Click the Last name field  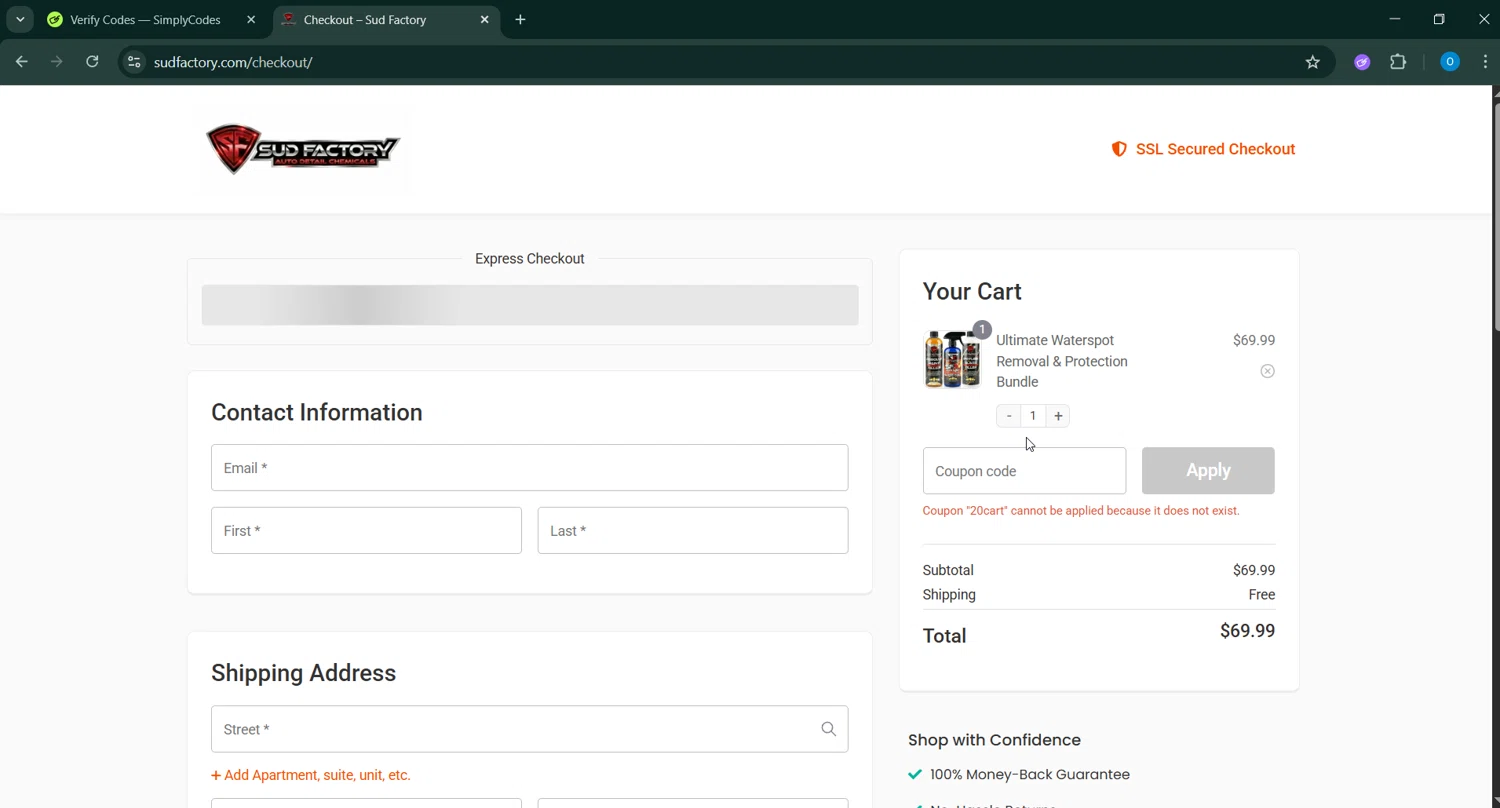693,531
